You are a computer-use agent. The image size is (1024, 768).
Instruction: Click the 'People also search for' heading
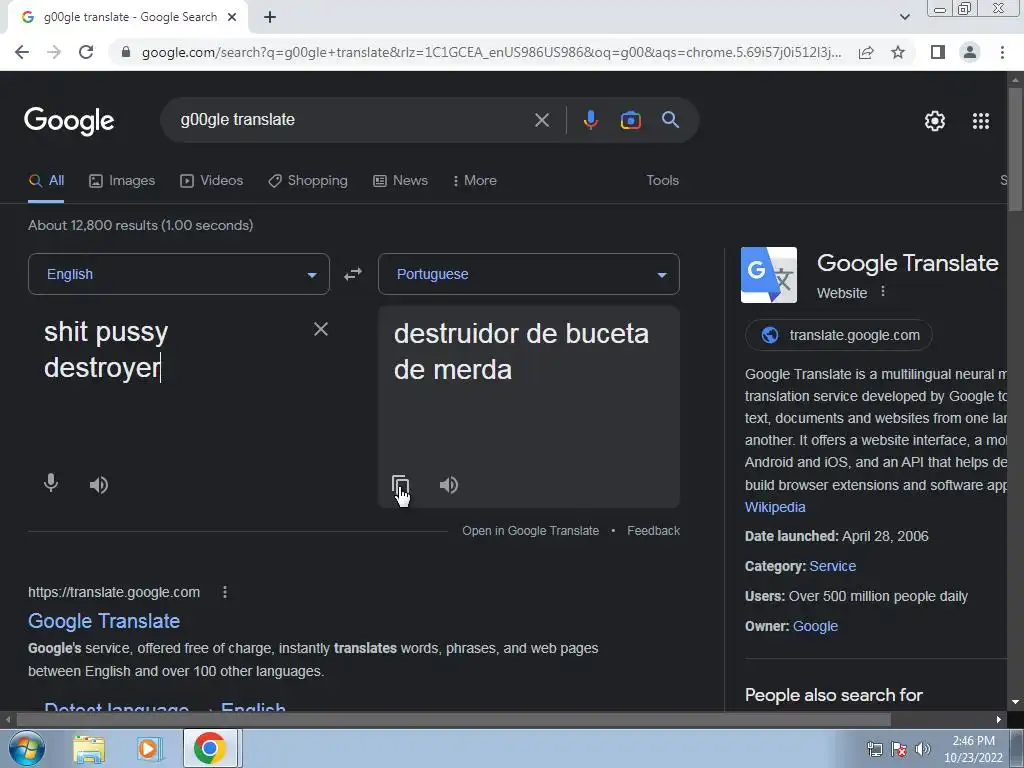[x=833, y=695]
